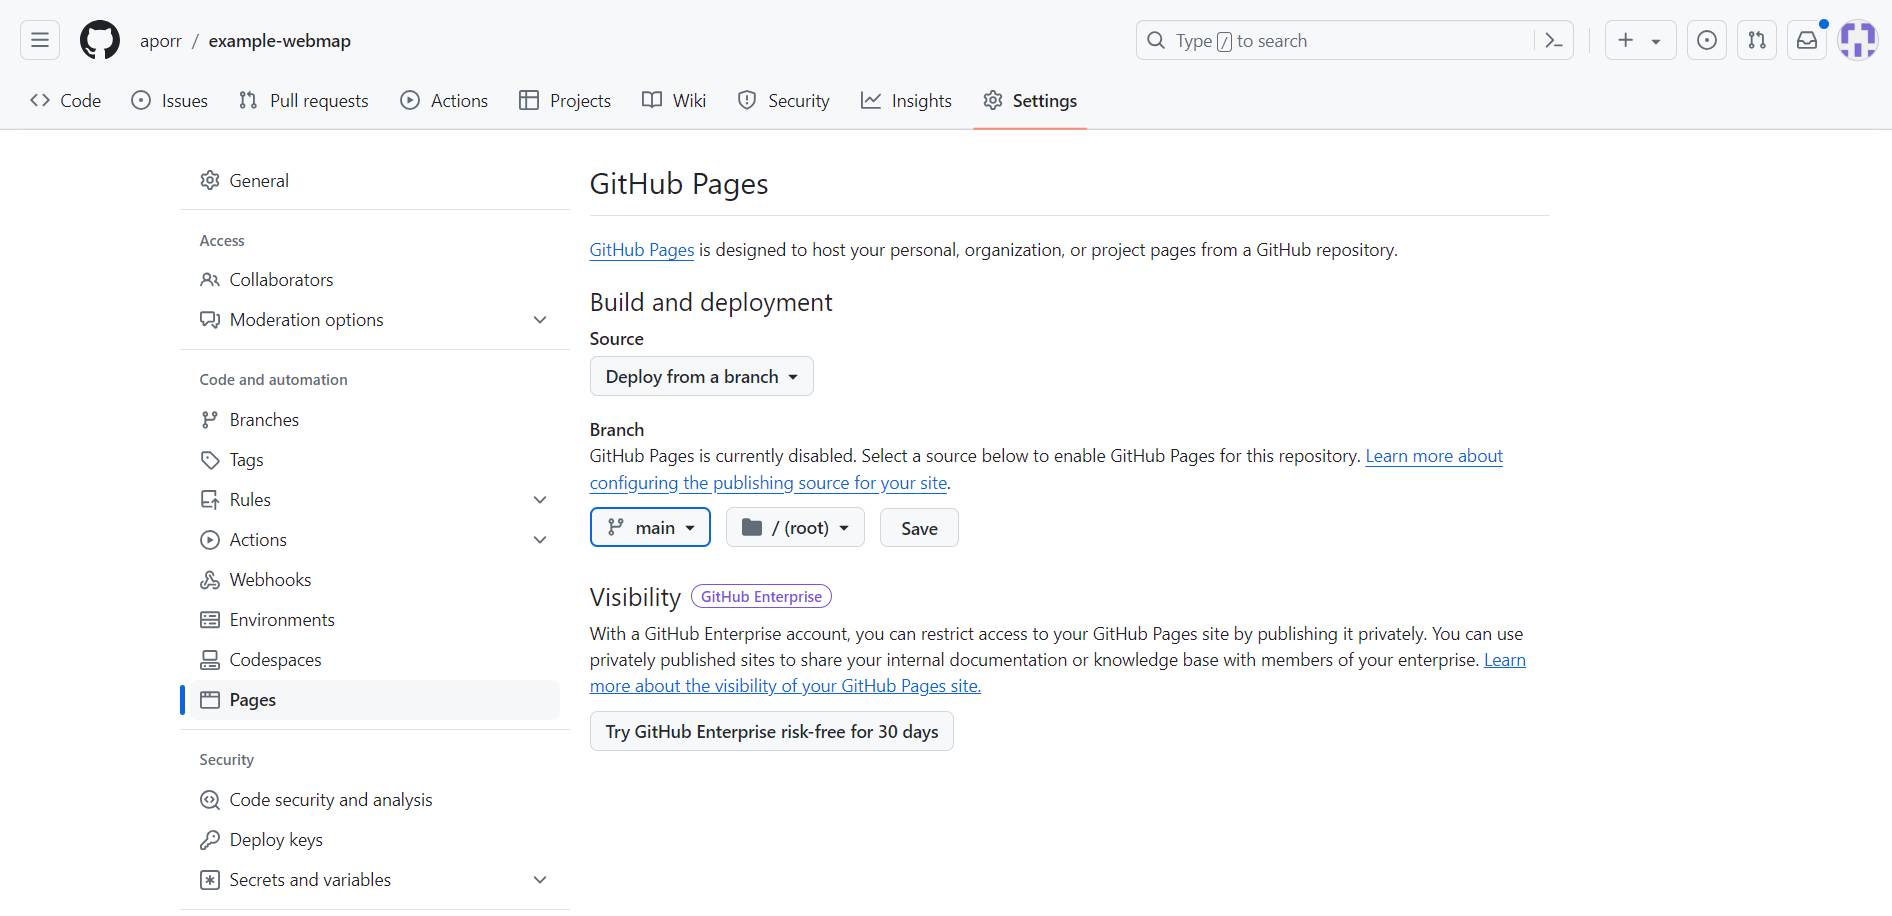Viewport: 1892px width, 916px height.
Task: Expand Secrets and variables chevron
Action: [540, 880]
